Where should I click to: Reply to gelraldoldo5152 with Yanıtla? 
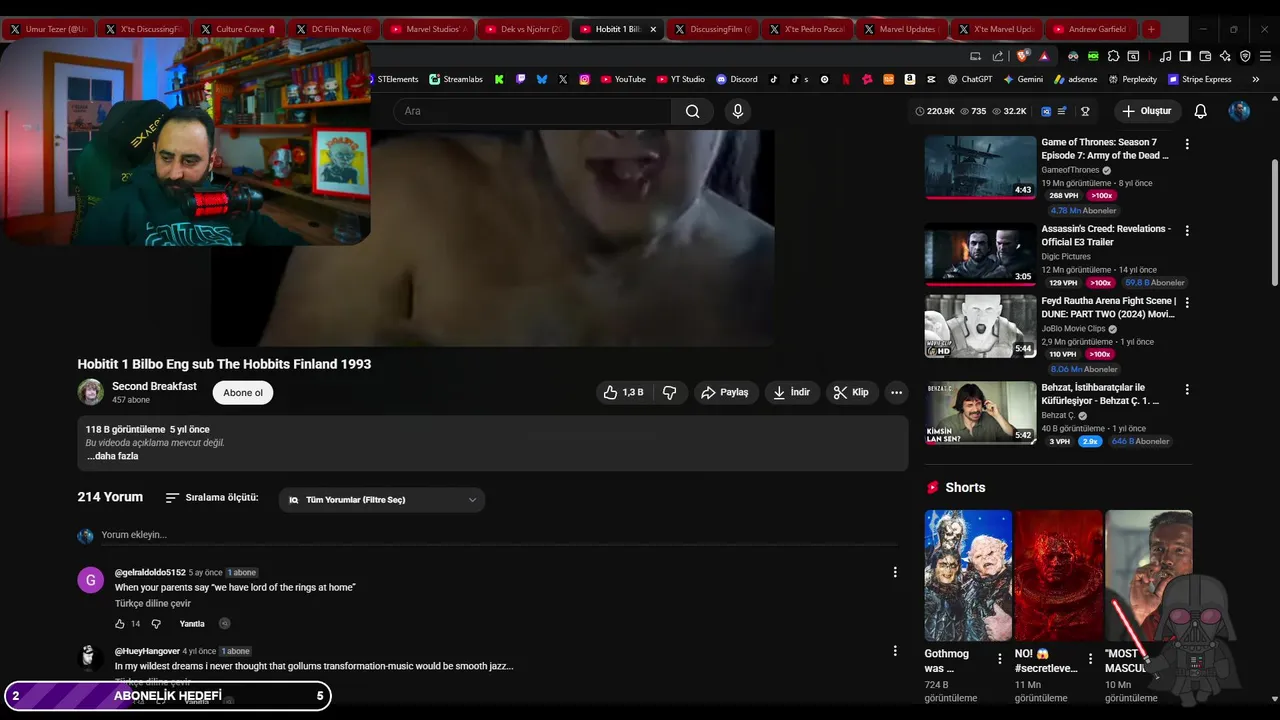click(192, 624)
